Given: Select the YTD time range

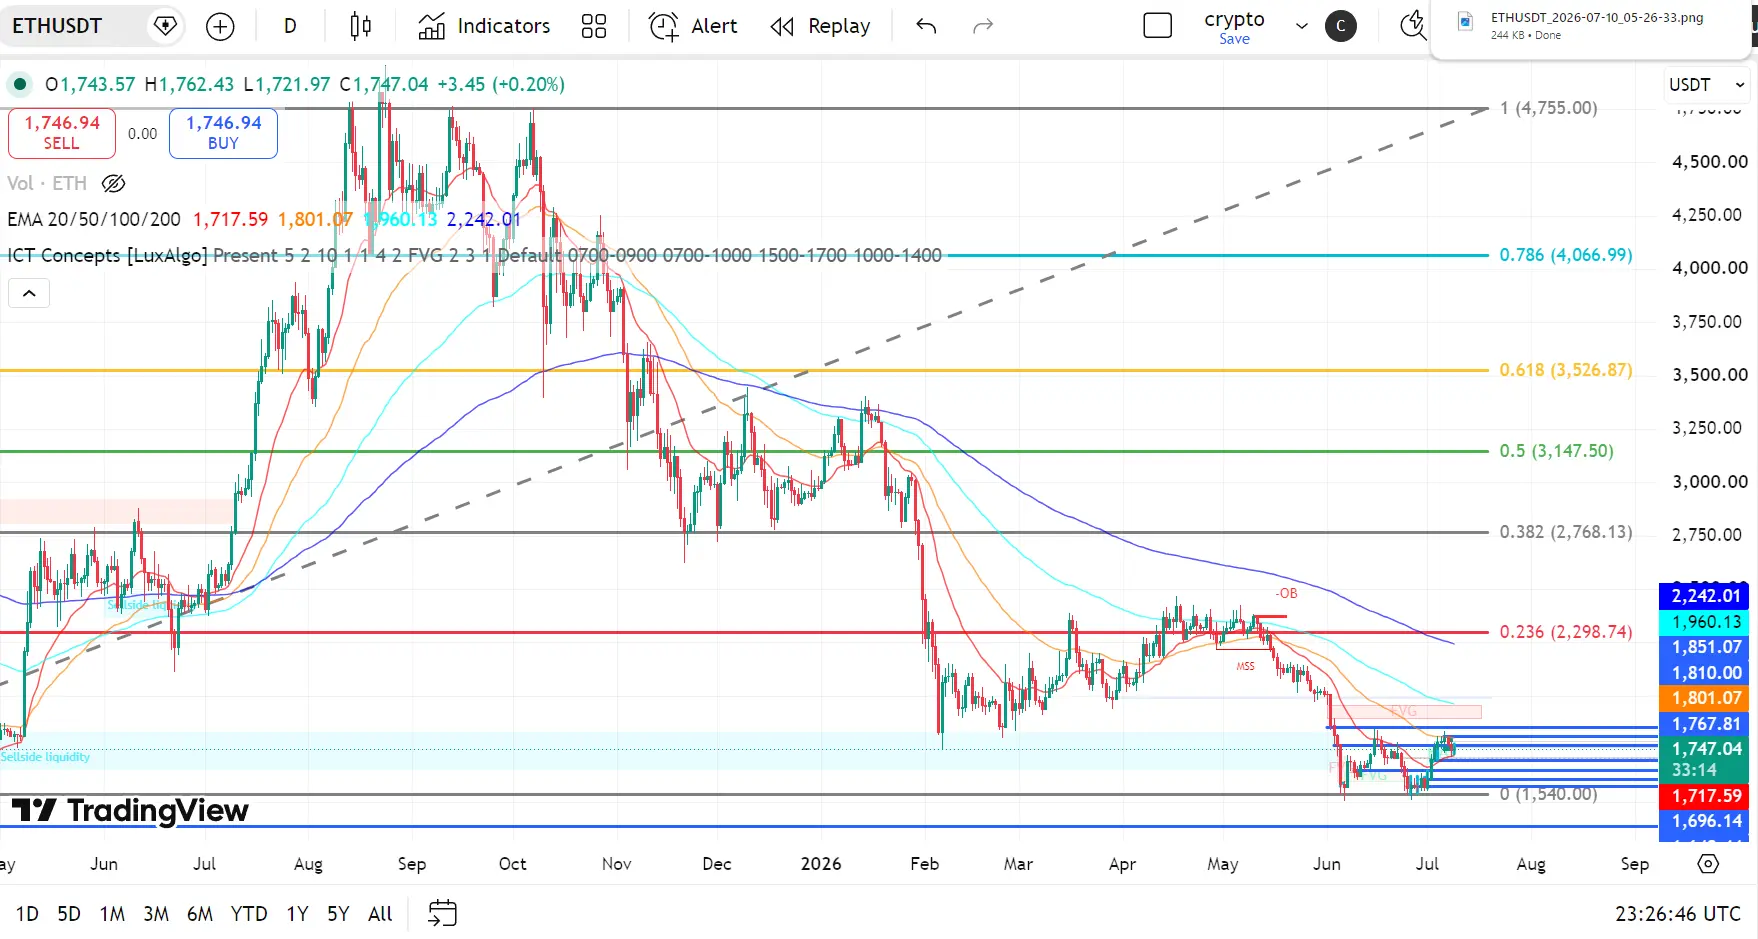Looking at the screenshot, I should tap(249, 913).
